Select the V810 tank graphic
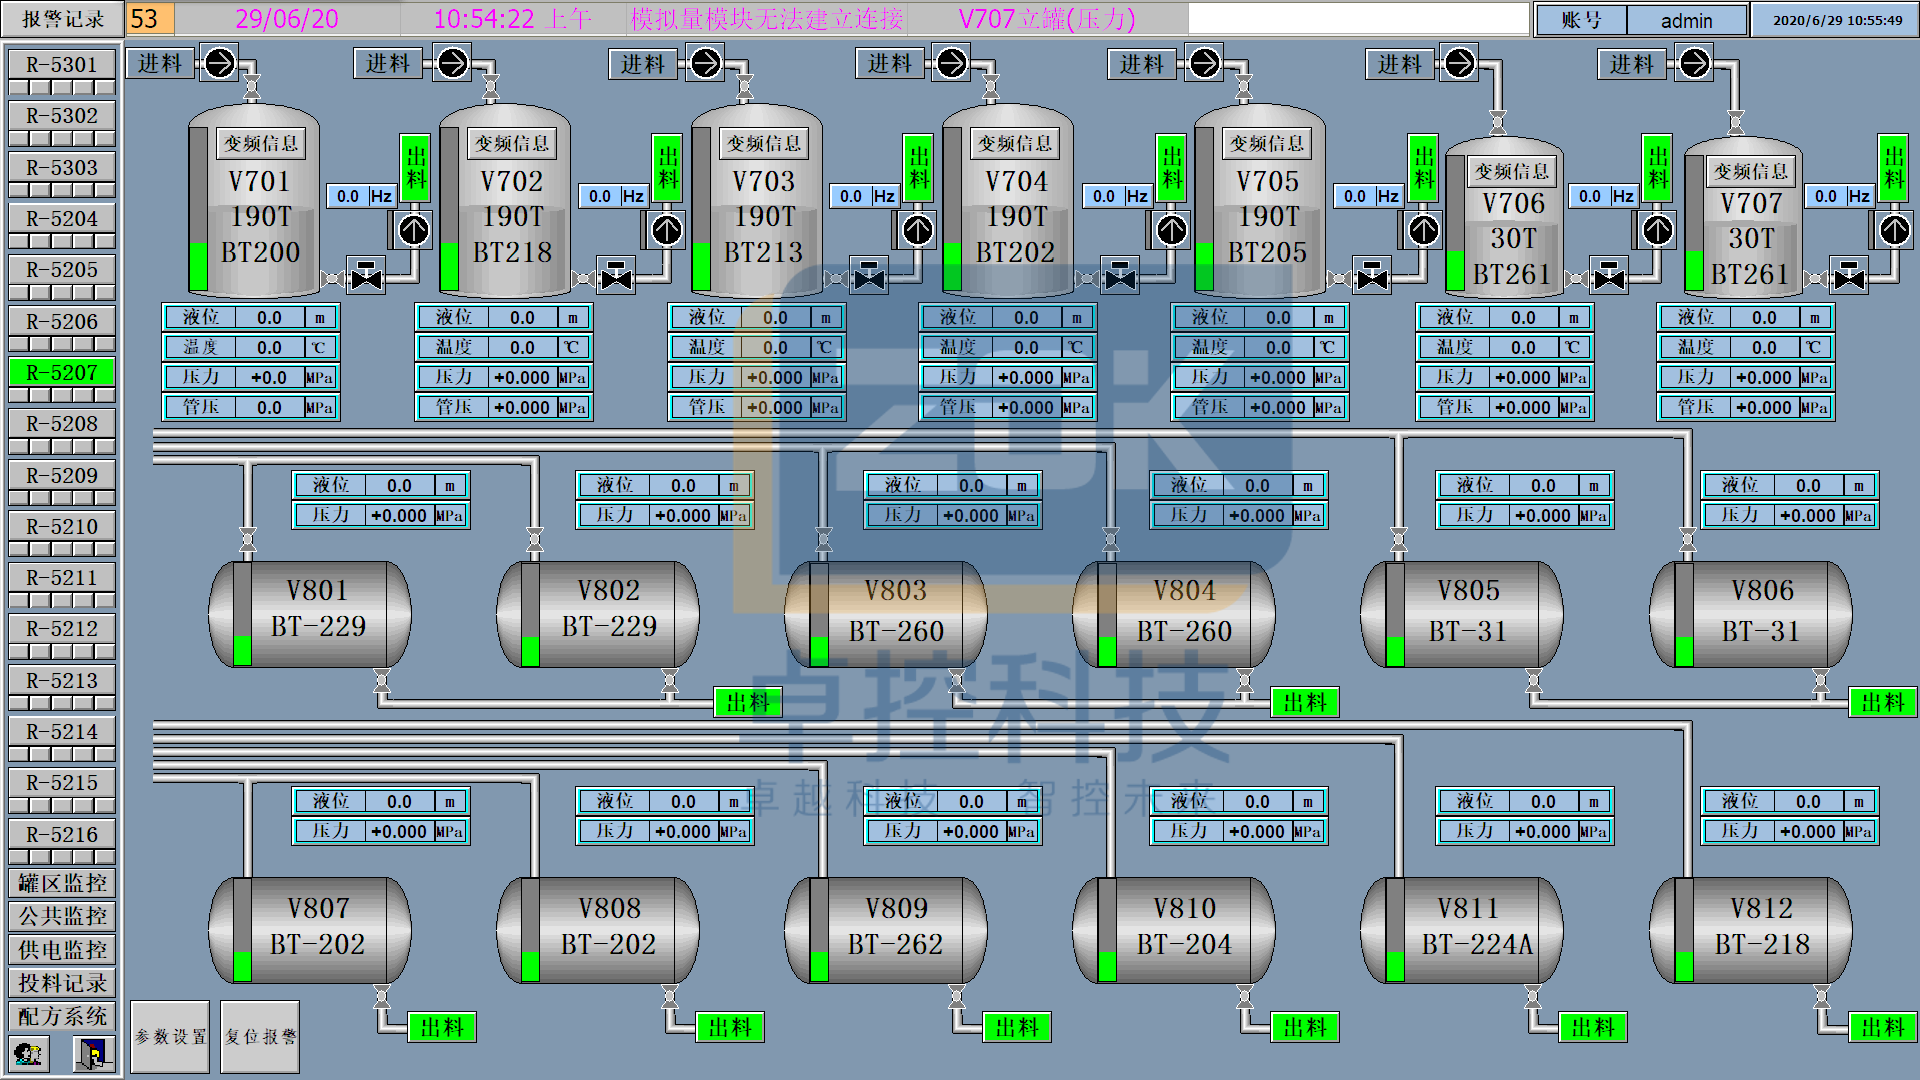This screenshot has height=1080, width=1920. click(1173, 930)
